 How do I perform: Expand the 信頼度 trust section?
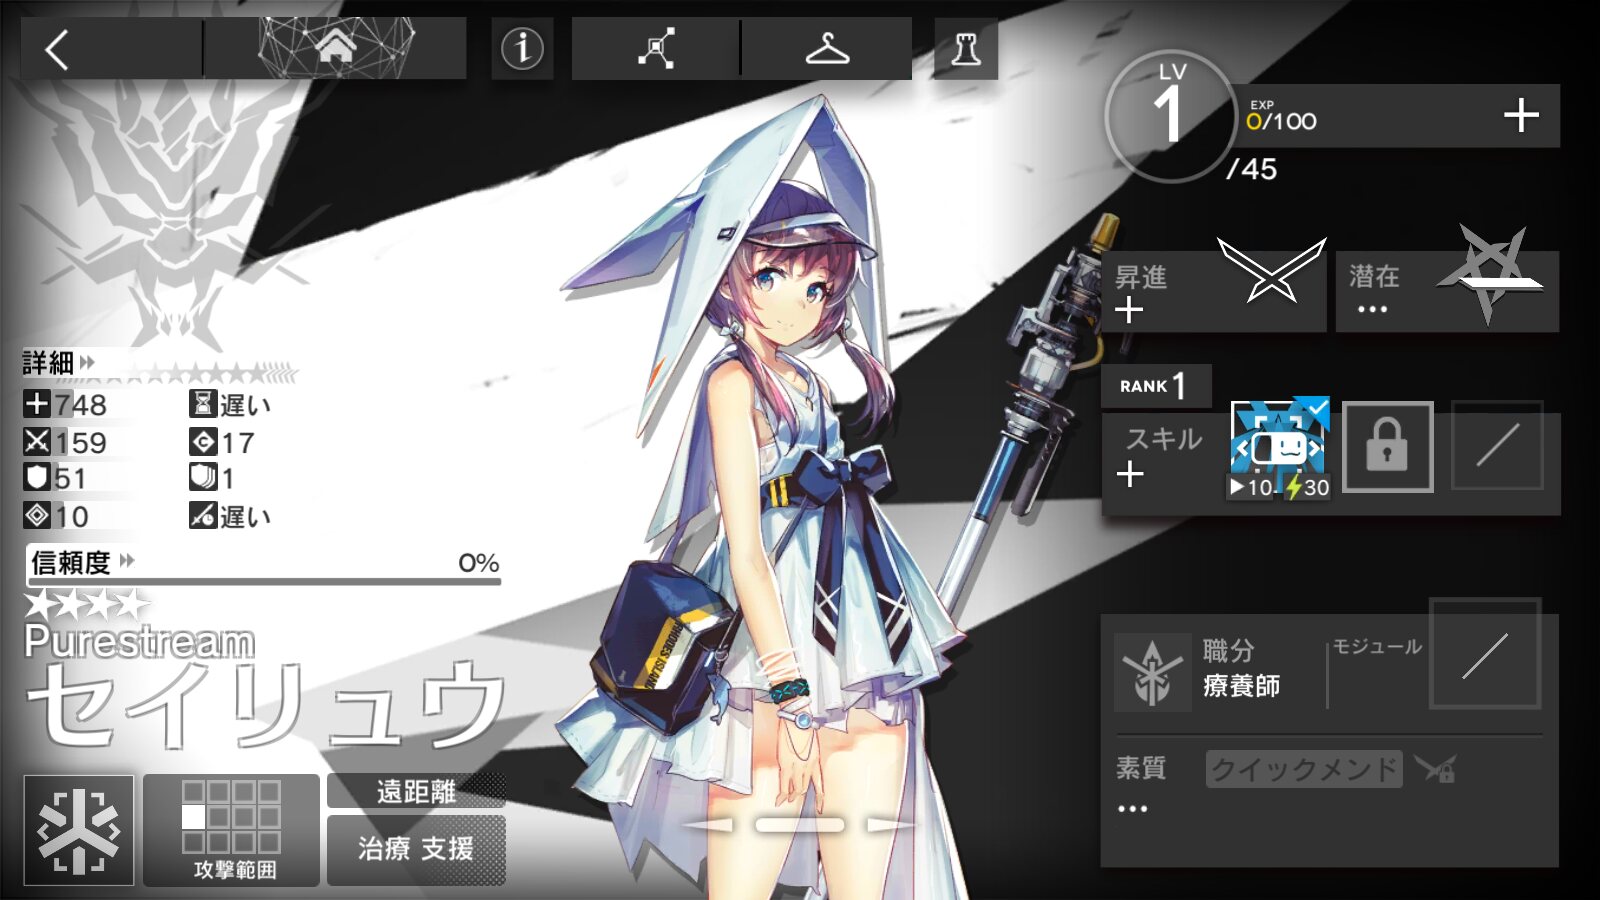tap(82, 562)
